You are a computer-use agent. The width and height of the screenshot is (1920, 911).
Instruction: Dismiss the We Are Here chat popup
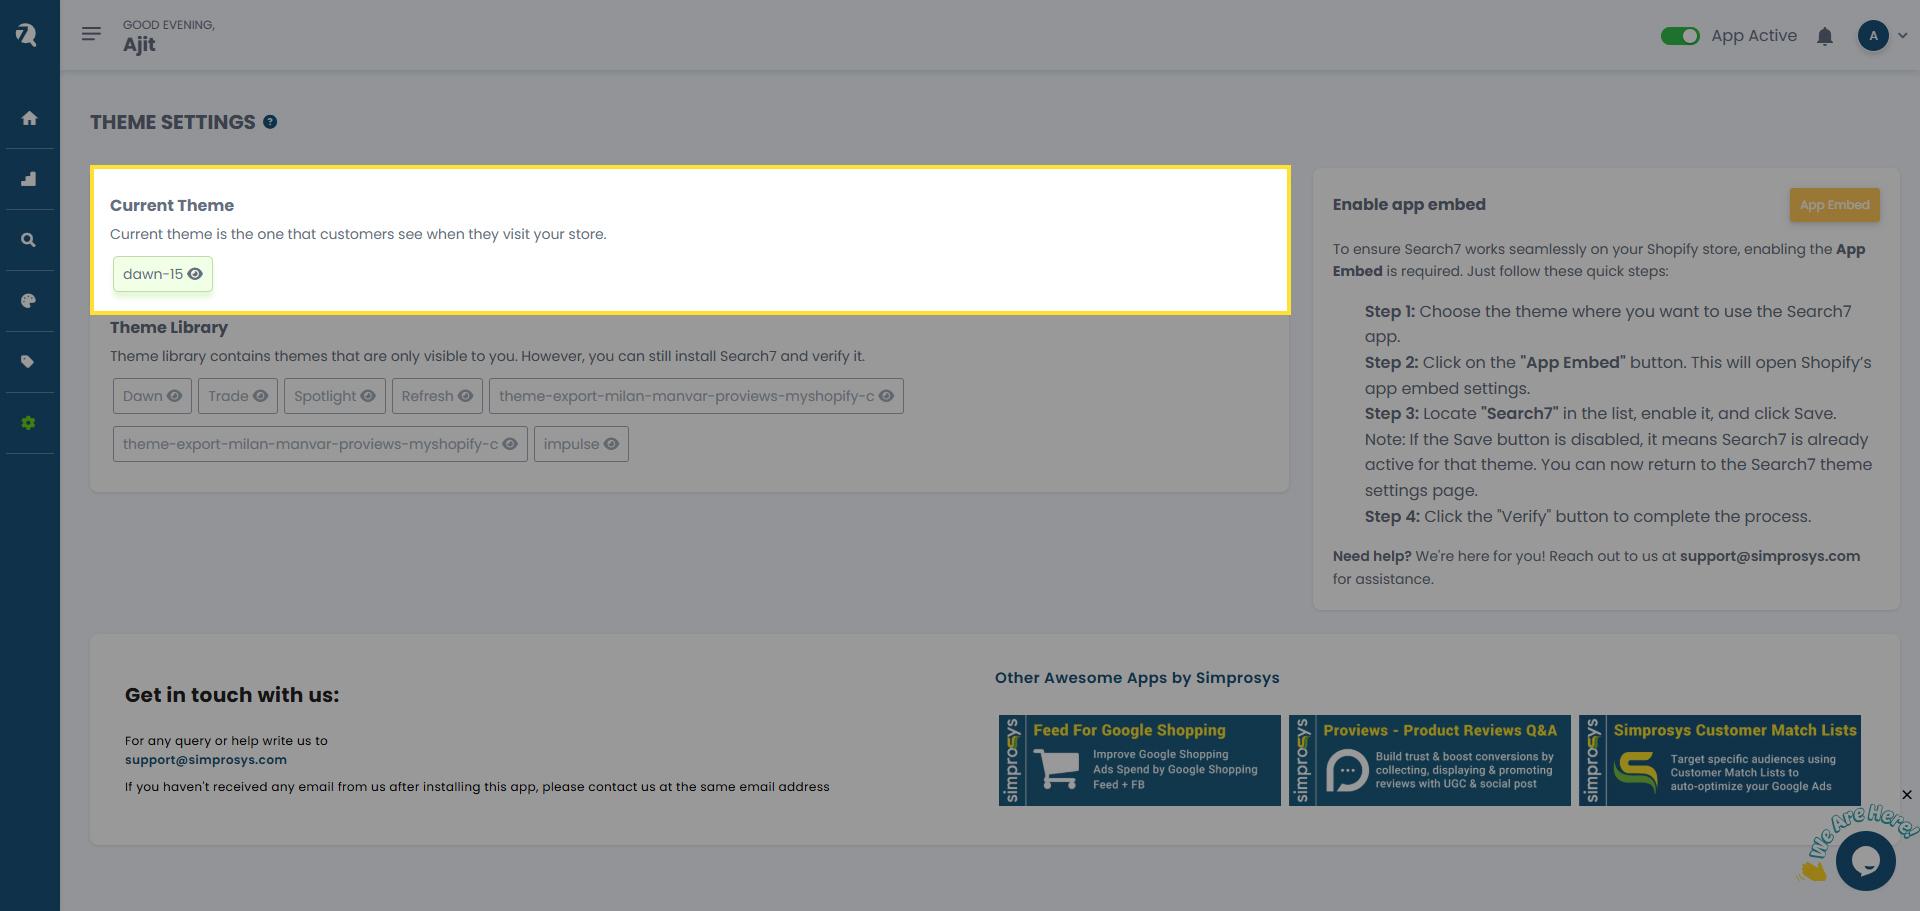[x=1906, y=795]
